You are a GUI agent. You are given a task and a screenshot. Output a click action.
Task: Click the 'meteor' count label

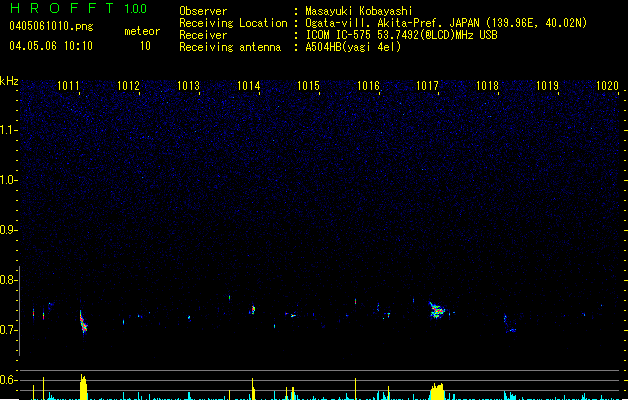pyautogui.click(x=142, y=31)
